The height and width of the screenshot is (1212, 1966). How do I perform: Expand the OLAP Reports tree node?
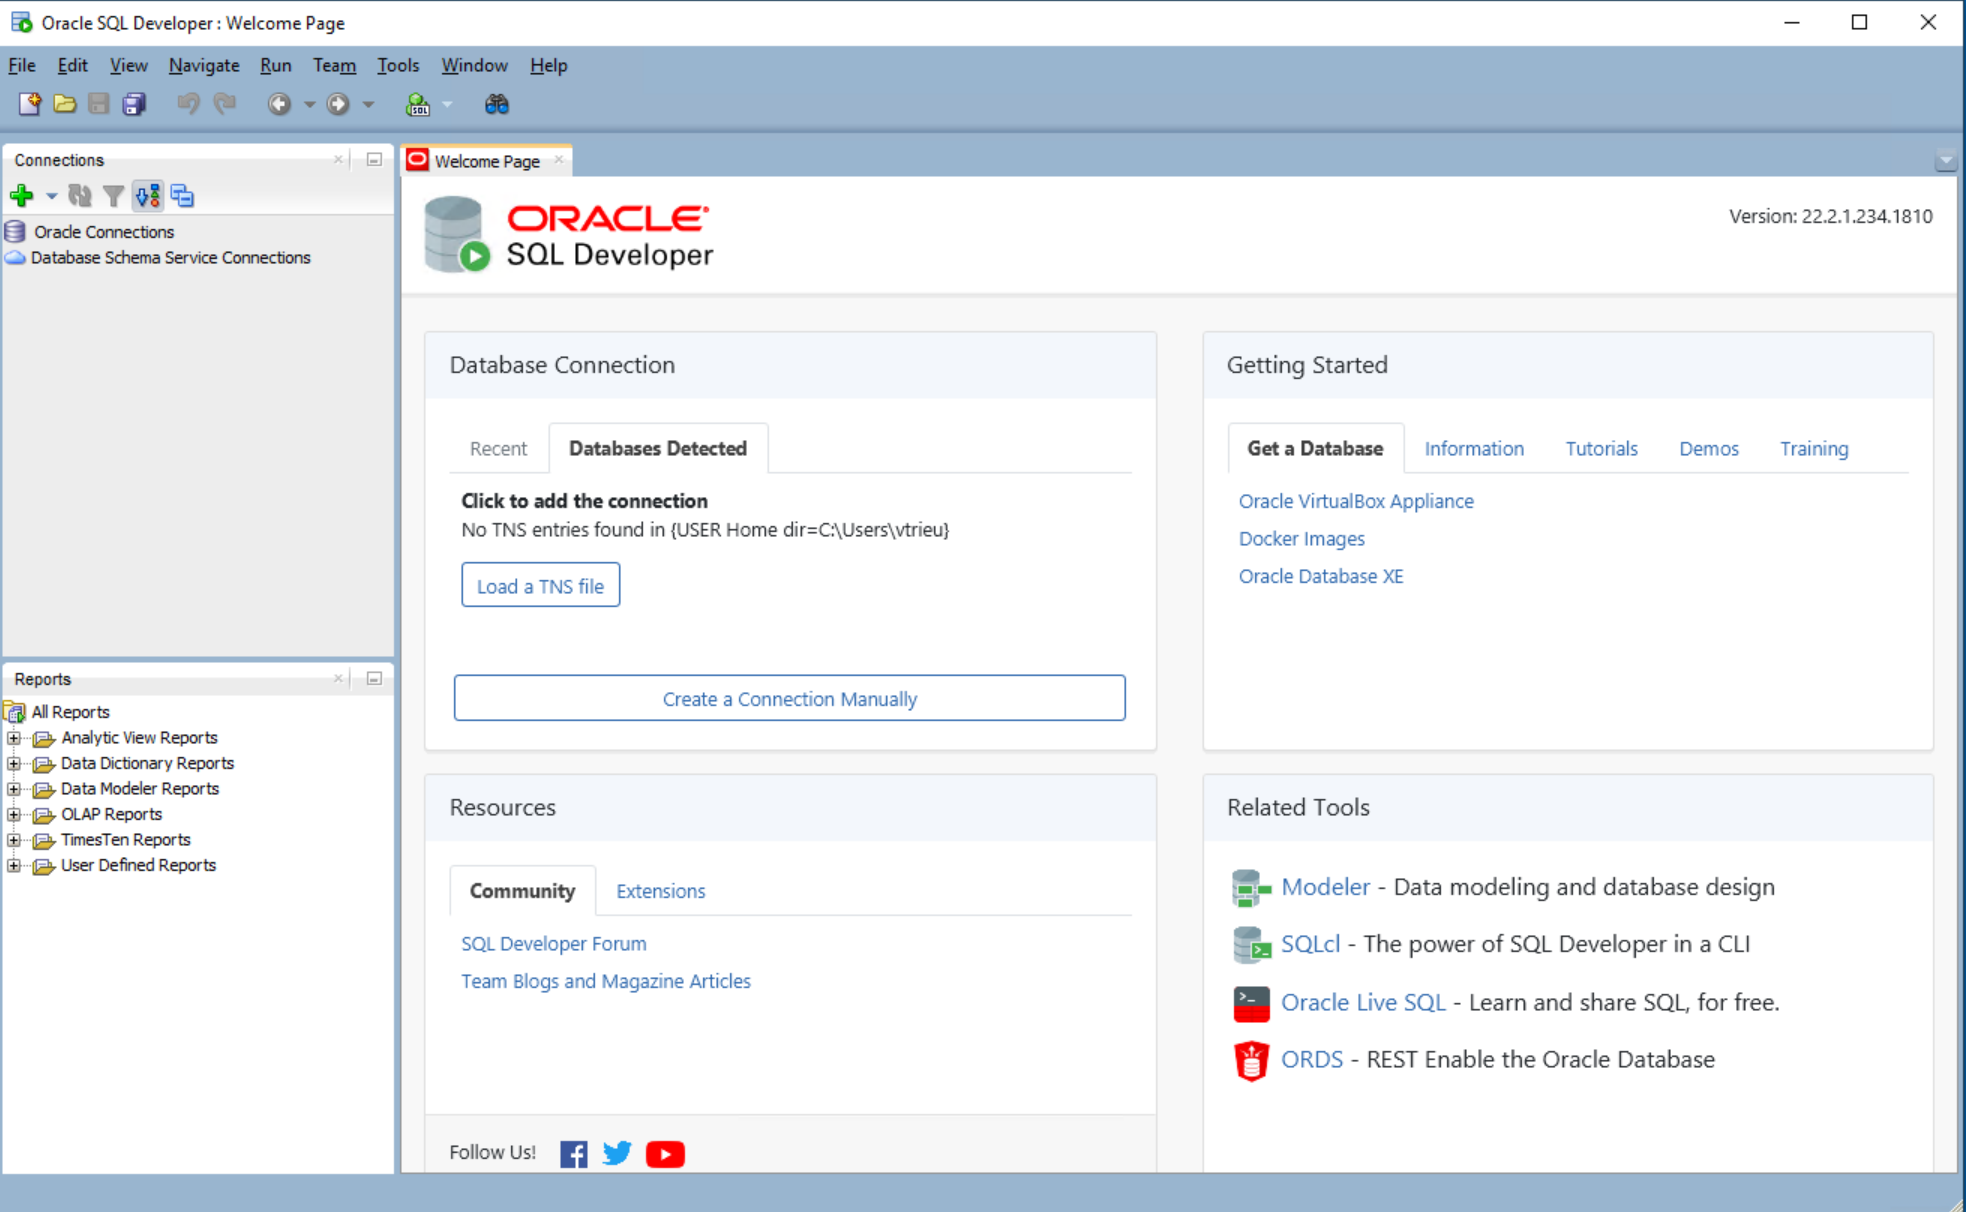13,814
